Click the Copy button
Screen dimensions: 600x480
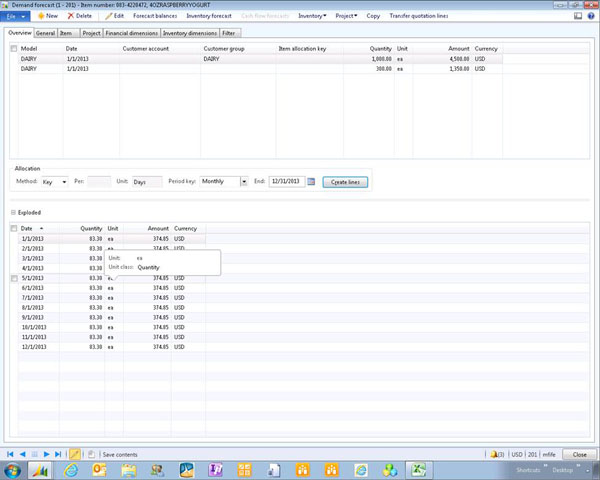point(373,16)
